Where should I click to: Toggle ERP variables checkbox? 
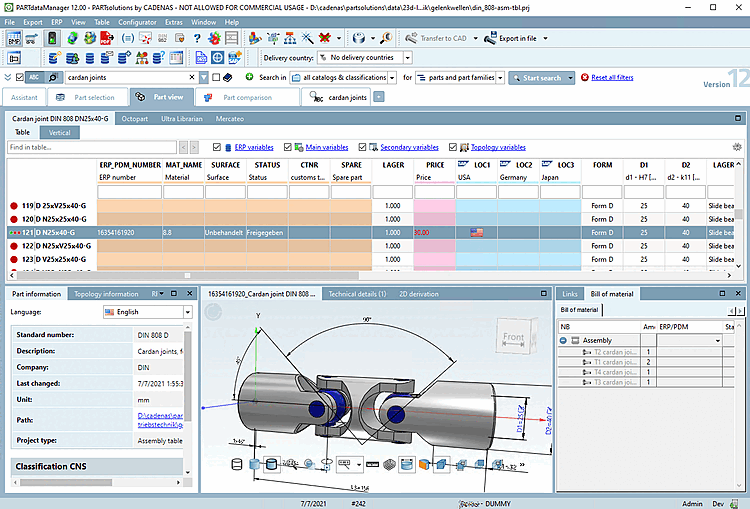coord(217,147)
